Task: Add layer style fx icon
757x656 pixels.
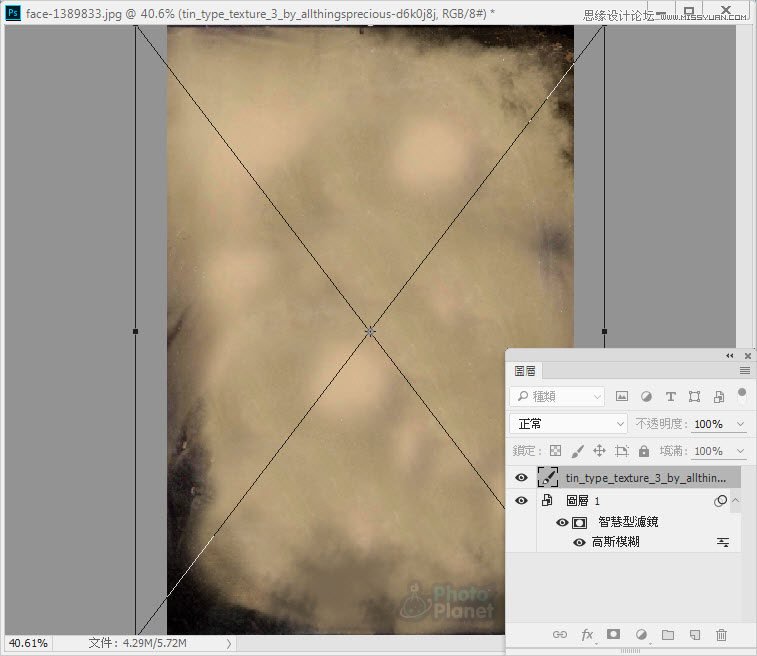Action: pyautogui.click(x=587, y=634)
